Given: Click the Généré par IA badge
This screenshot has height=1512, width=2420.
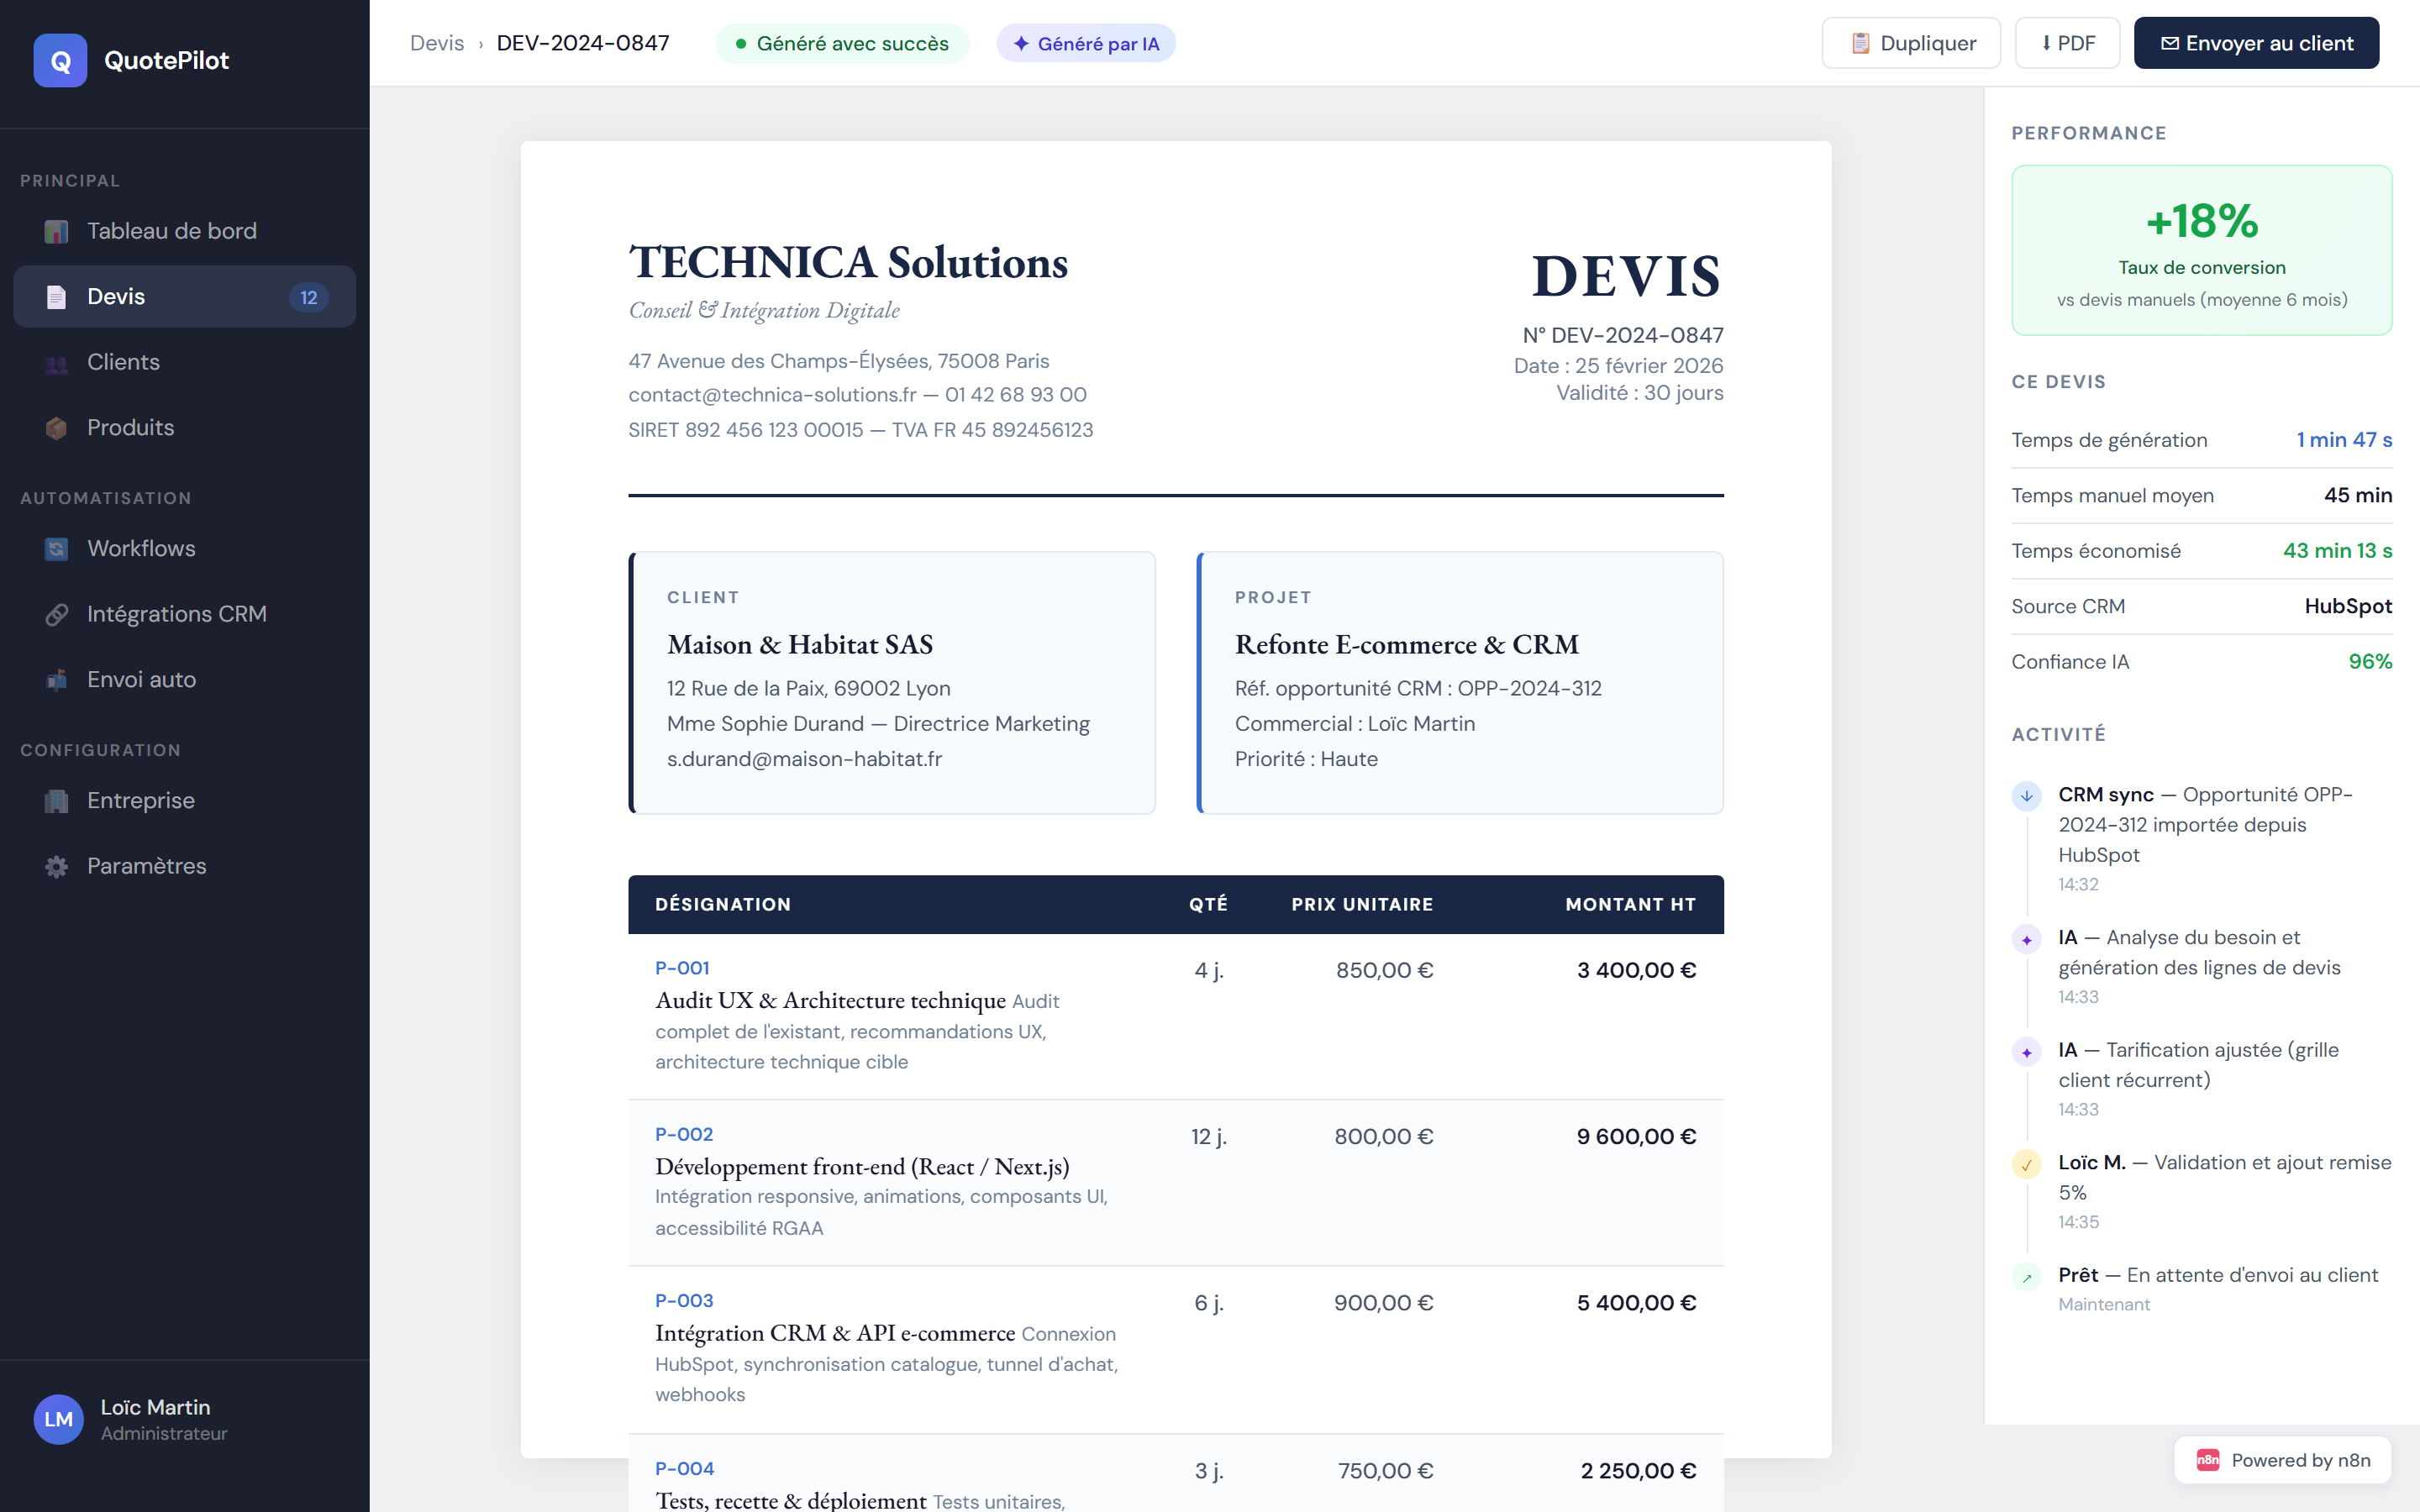Looking at the screenshot, I should [1086, 43].
